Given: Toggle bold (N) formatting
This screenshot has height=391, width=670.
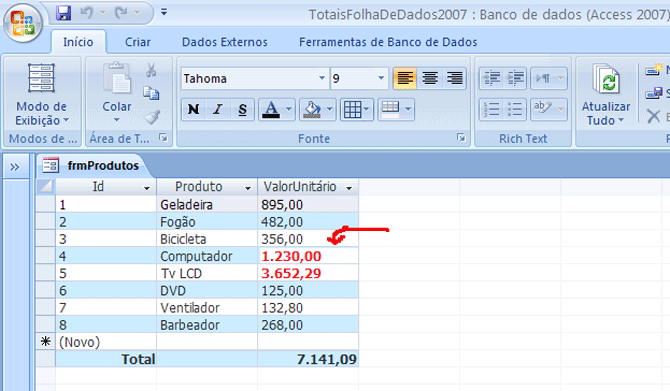Looking at the screenshot, I should coord(193,109).
